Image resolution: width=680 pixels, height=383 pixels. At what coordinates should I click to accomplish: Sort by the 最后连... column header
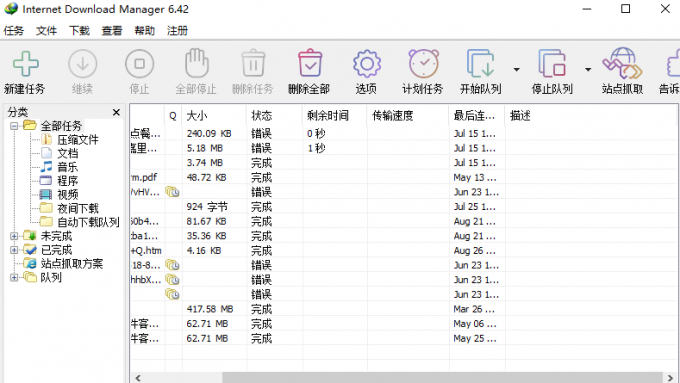click(x=477, y=116)
